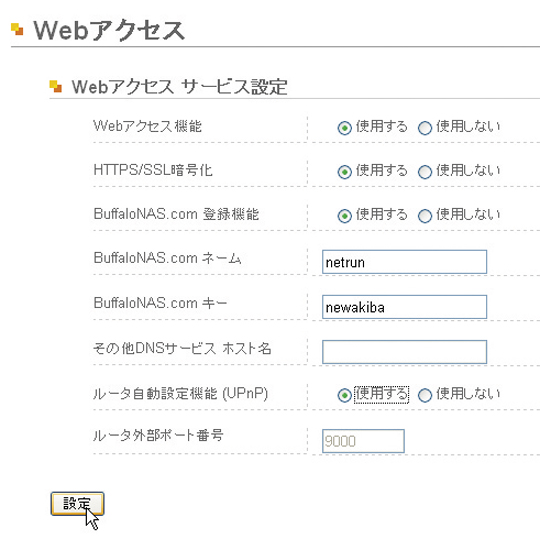Click the Webアクセス サービス設定 section heading

point(179,87)
